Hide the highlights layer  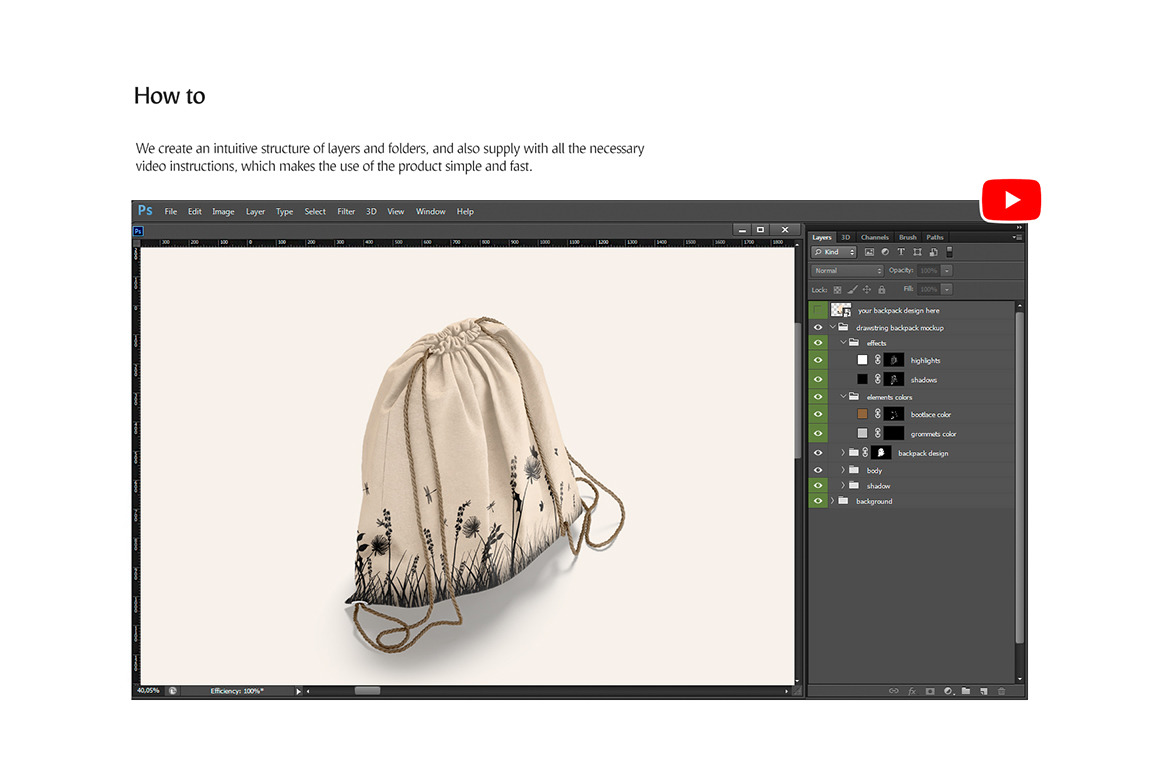818,360
